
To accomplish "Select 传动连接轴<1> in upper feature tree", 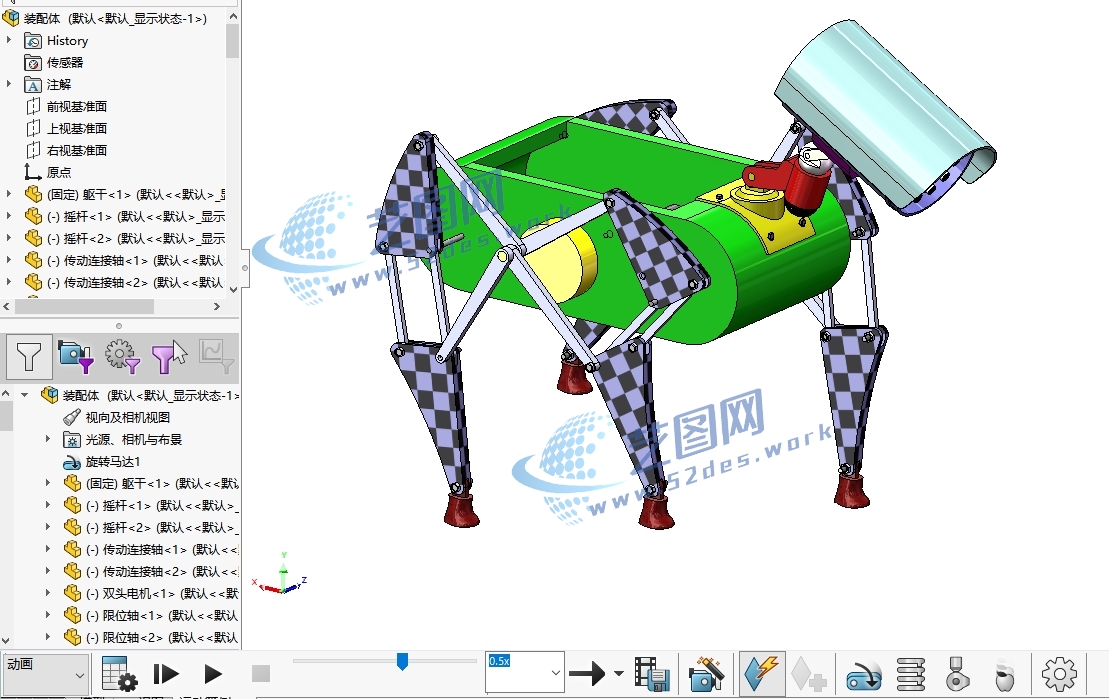I will pyautogui.click(x=135, y=260).
